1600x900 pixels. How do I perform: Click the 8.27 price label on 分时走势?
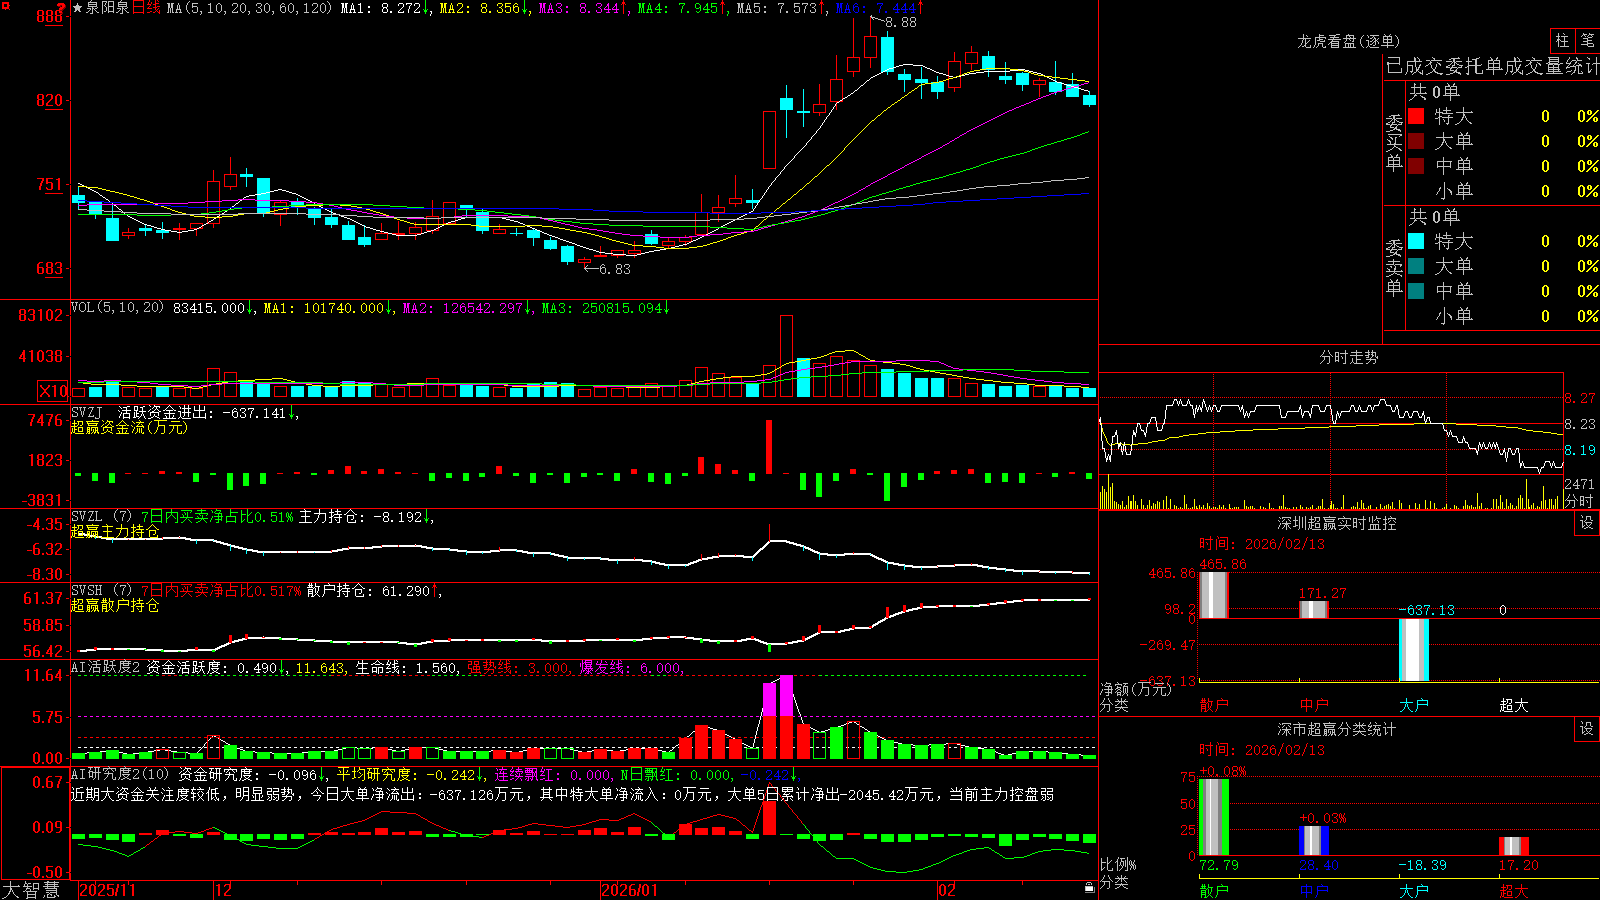tap(1580, 398)
